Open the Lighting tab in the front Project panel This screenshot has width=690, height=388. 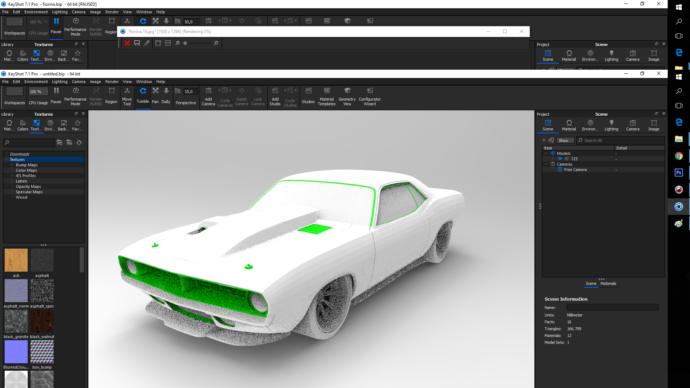click(x=611, y=125)
